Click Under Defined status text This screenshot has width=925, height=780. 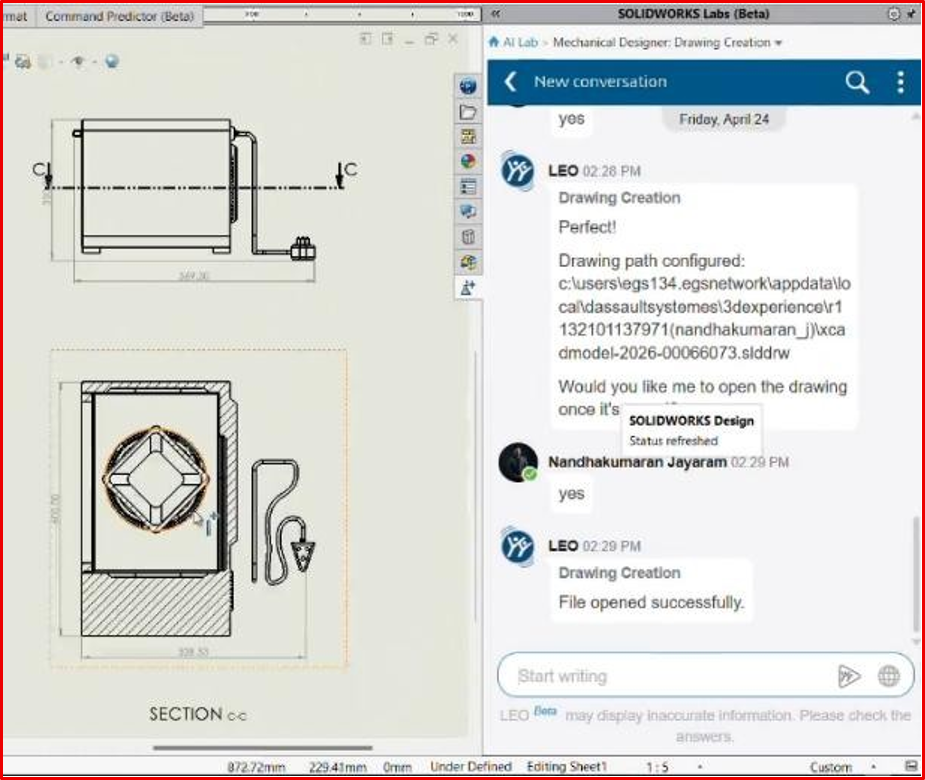[471, 766]
